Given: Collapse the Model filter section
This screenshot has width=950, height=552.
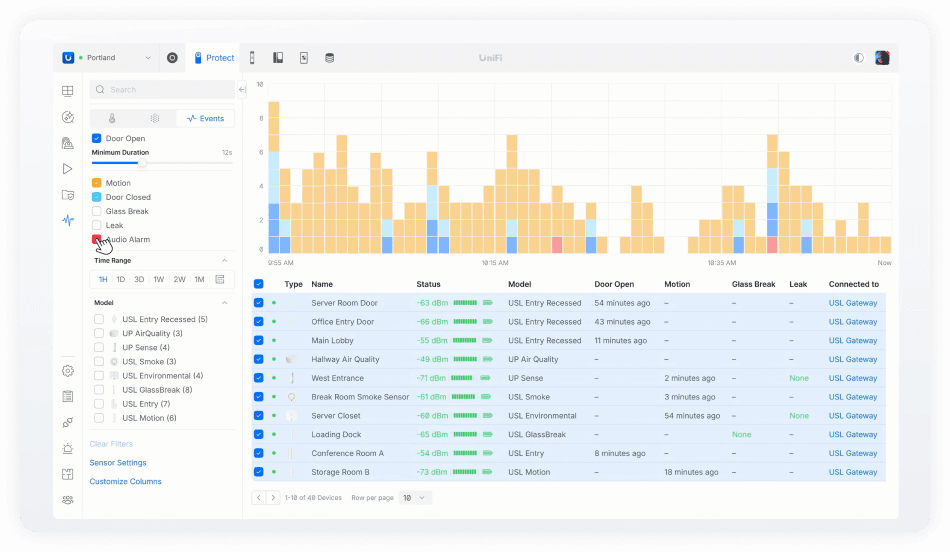Looking at the screenshot, I should point(225,302).
